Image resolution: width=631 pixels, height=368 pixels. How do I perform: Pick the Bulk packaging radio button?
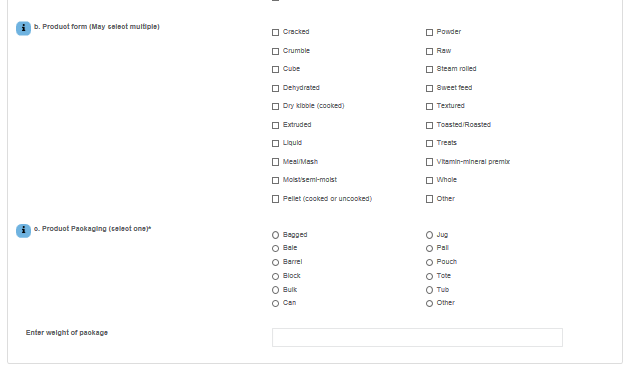coord(275,290)
